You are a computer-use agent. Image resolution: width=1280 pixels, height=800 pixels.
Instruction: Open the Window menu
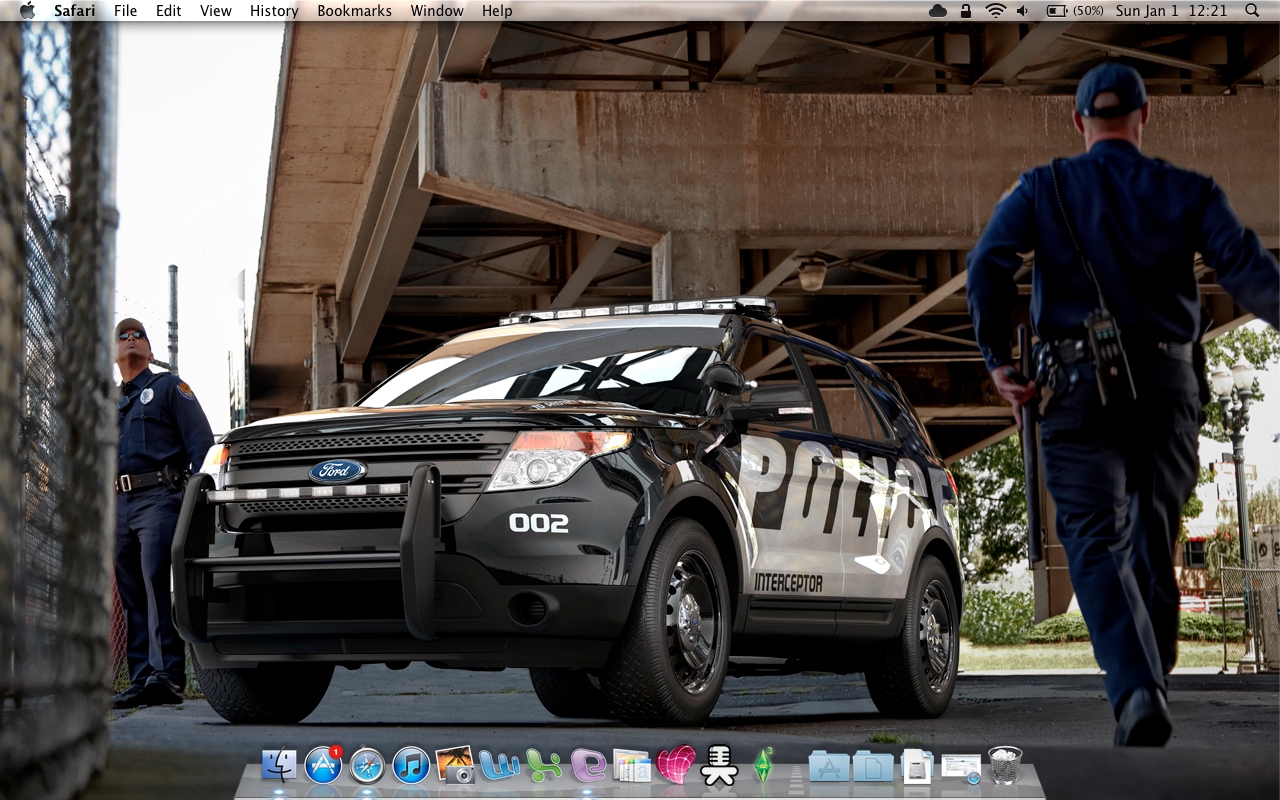437,11
